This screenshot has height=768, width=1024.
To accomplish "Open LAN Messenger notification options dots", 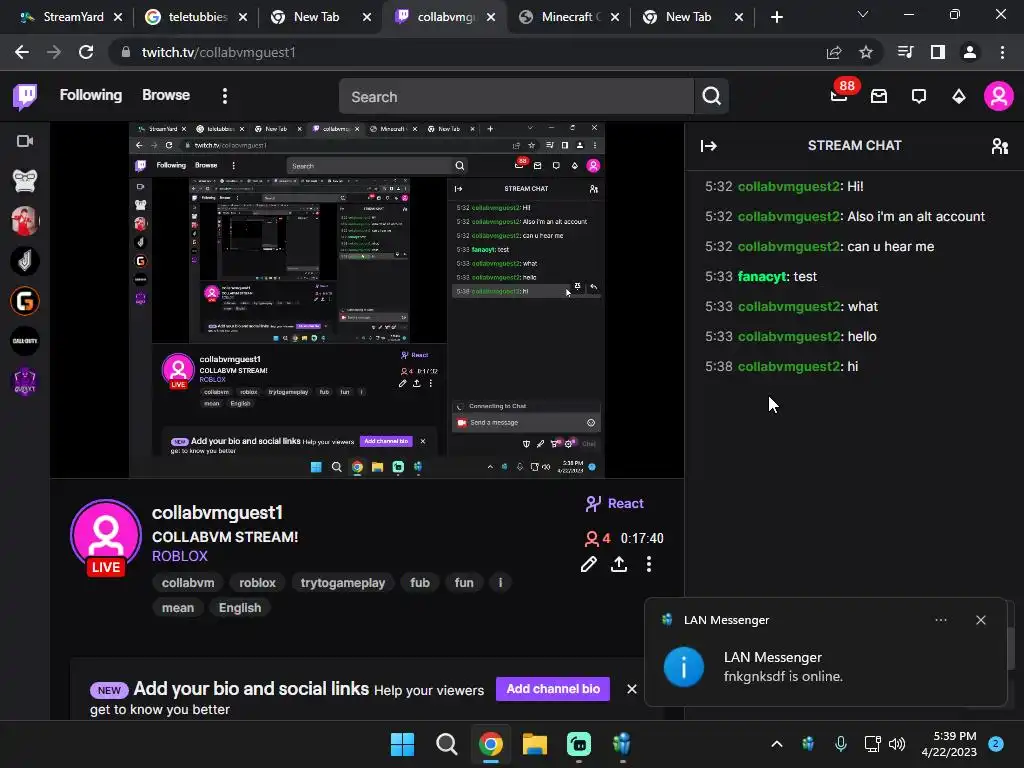I will pos(940,620).
